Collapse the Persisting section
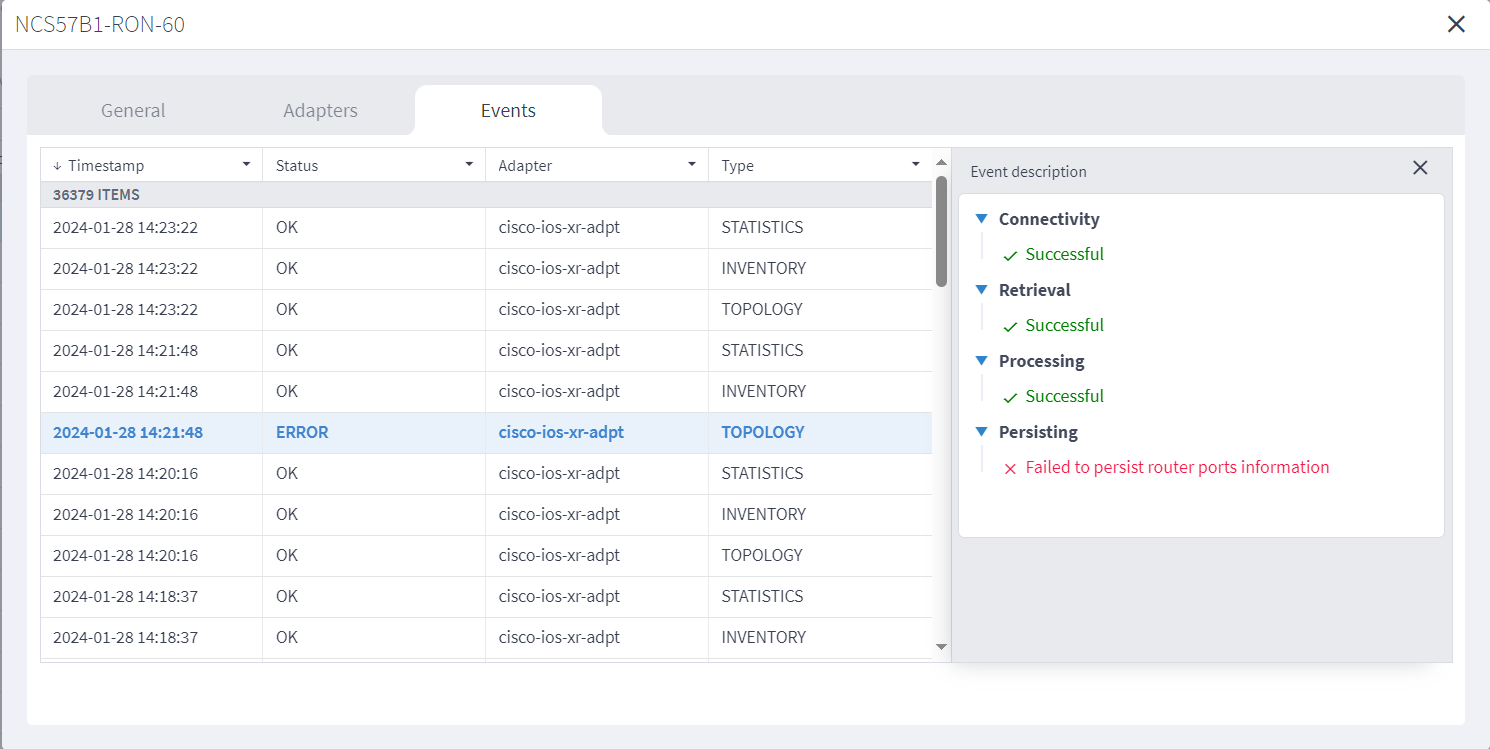This screenshot has height=749, width=1490. (981, 432)
